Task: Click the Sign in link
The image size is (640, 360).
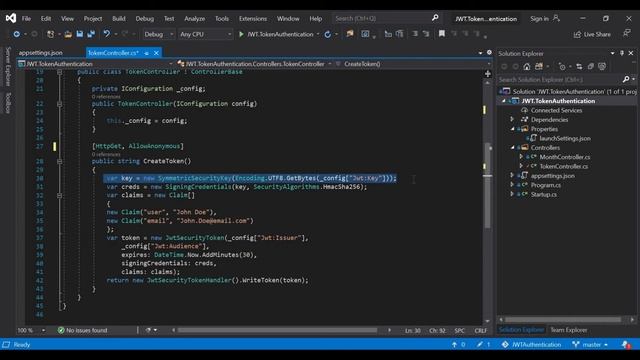Action: [539, 18]
